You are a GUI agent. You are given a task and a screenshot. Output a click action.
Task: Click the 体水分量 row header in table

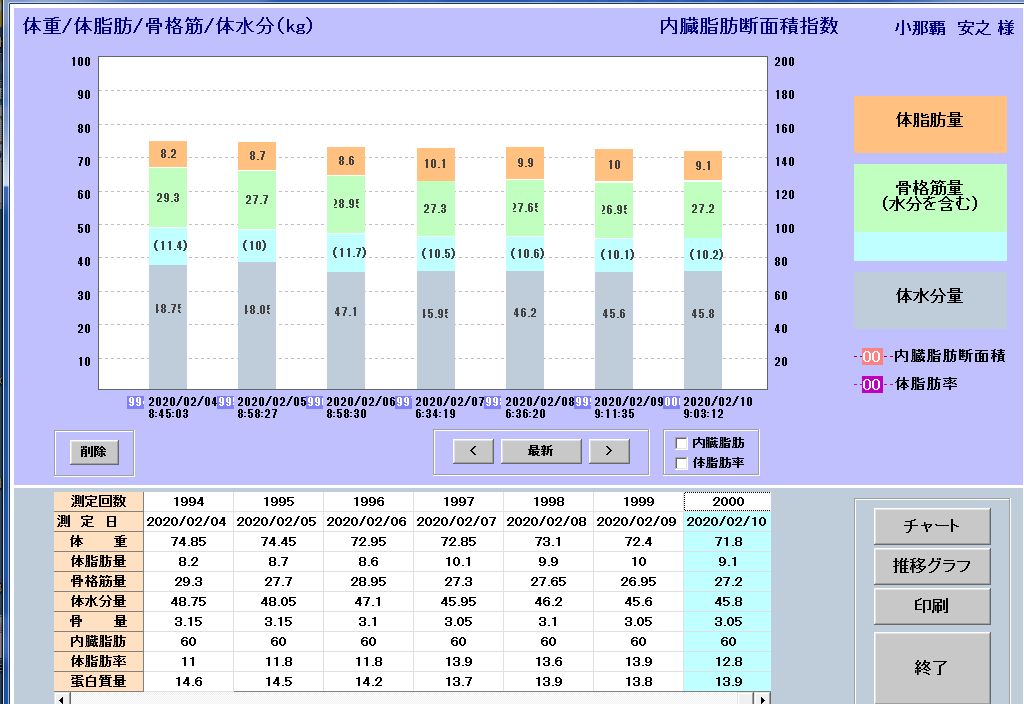coord(99,601)
